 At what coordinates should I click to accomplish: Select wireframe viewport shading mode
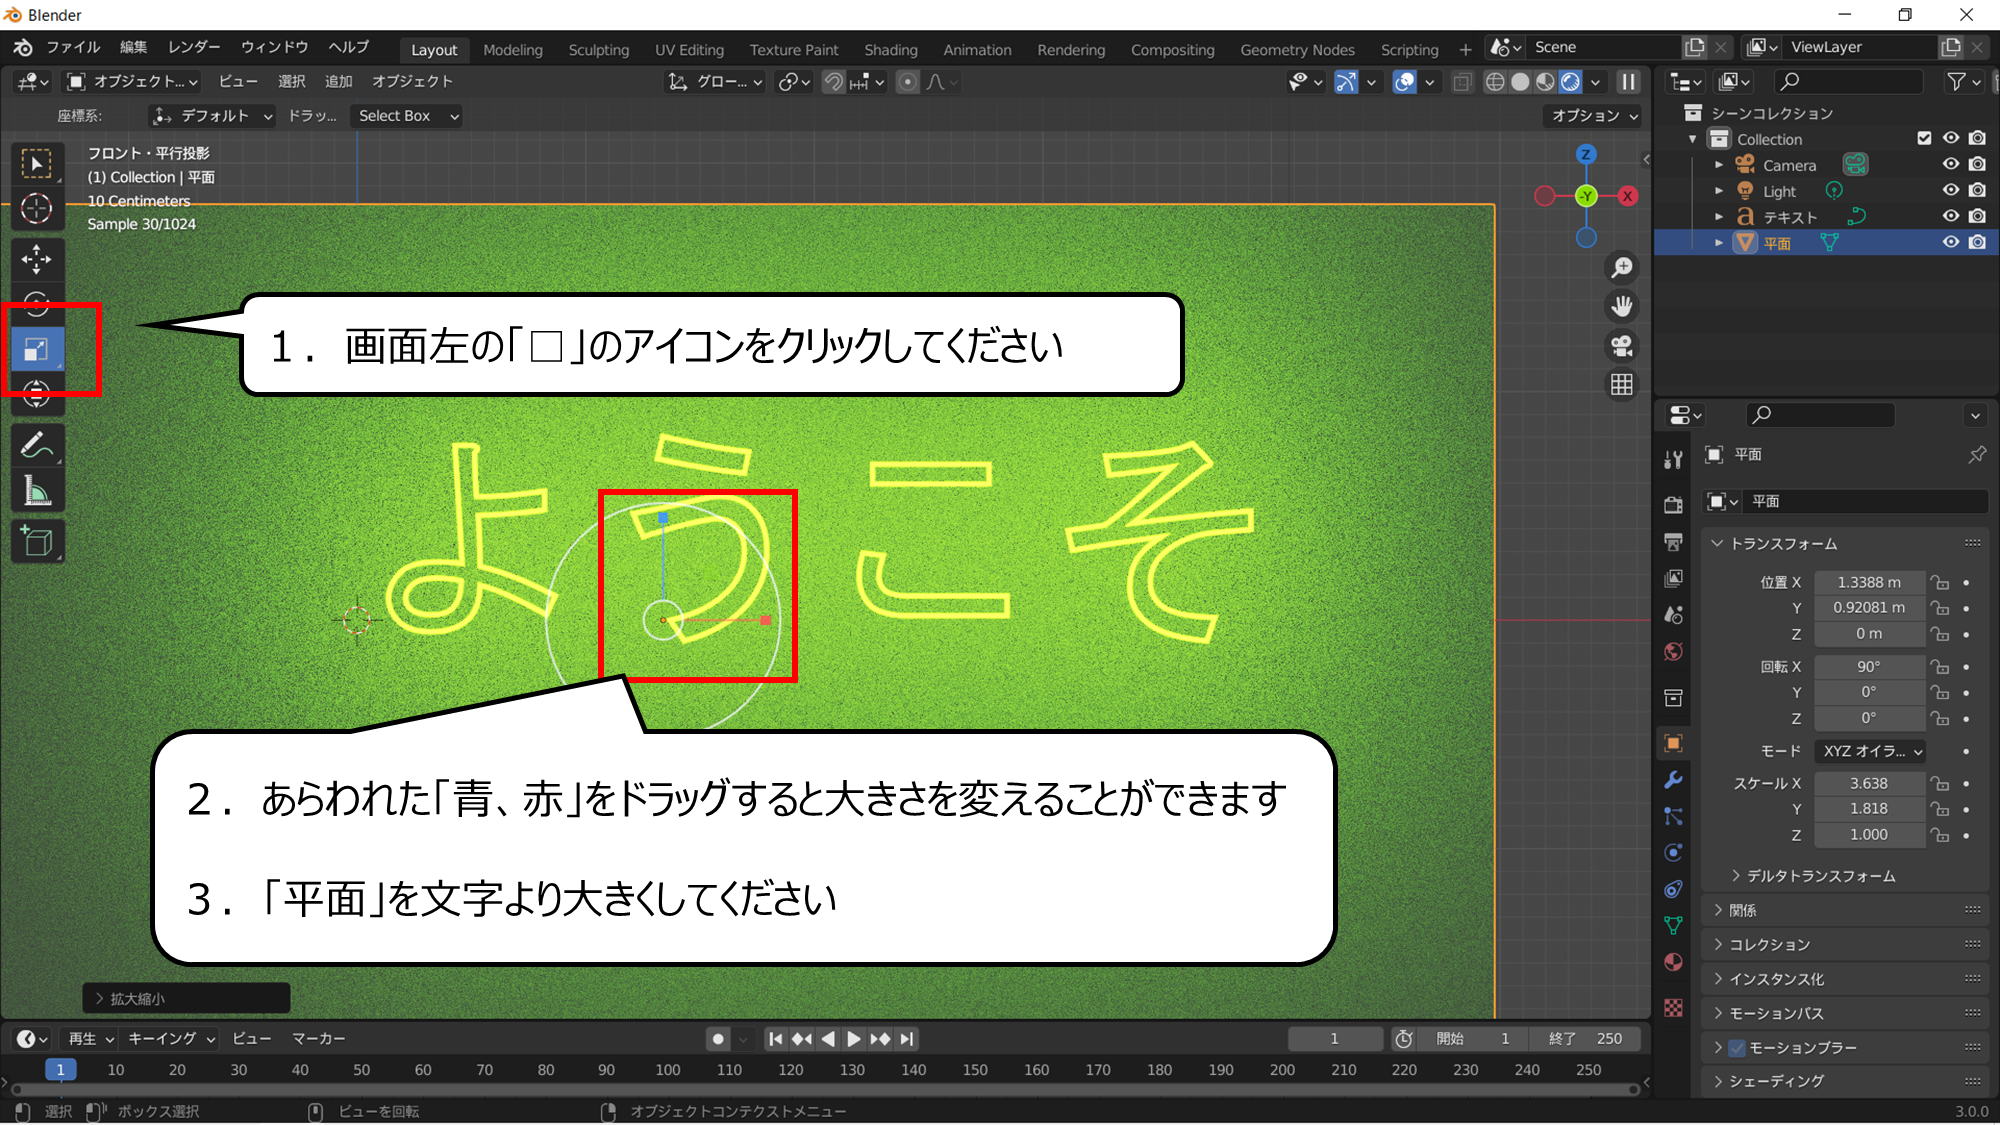1495,82
